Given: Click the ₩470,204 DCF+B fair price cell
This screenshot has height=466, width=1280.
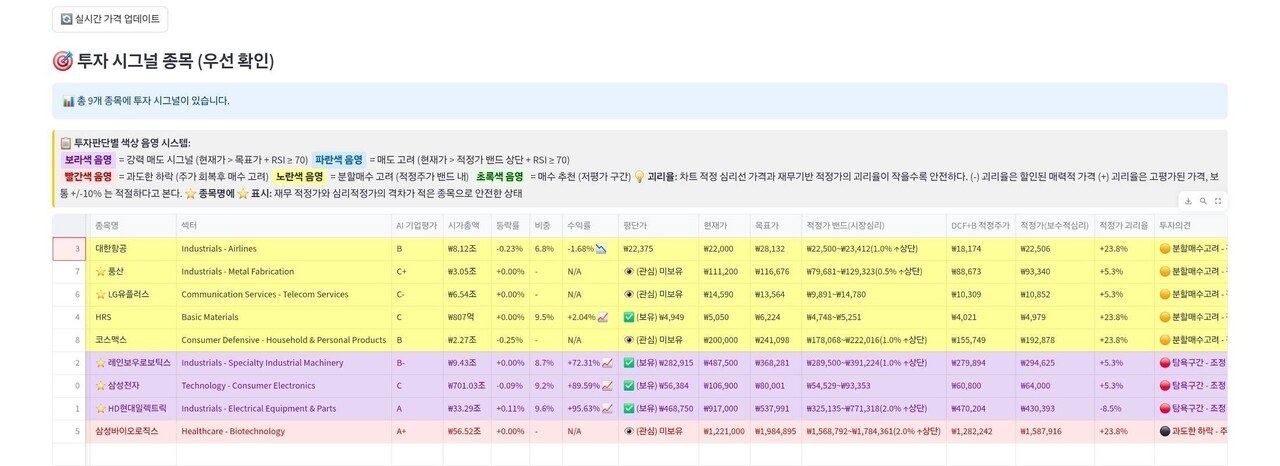Looking at the screenshot, I should [980, 408].
